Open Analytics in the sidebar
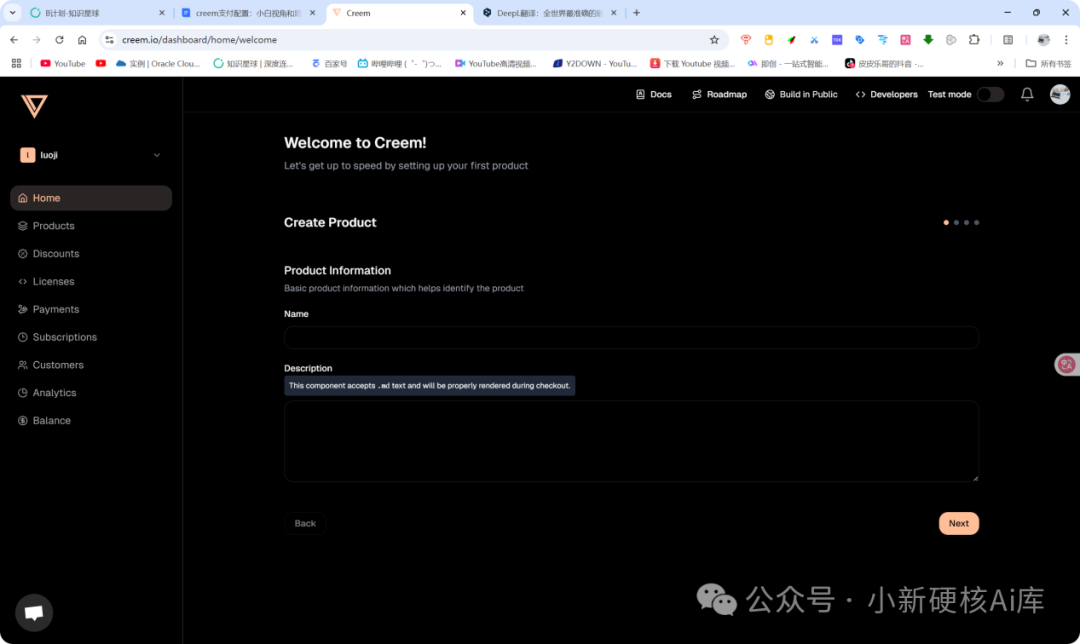Screen dimensions: 1080x644 coord(91,393)
